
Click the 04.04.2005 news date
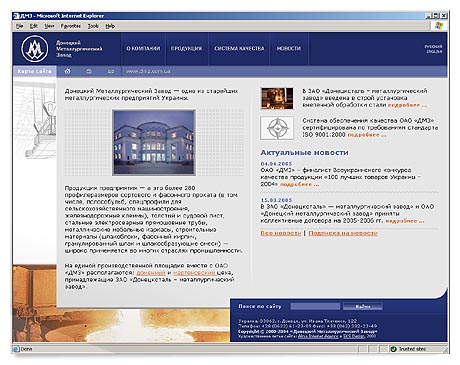(276, 164)
